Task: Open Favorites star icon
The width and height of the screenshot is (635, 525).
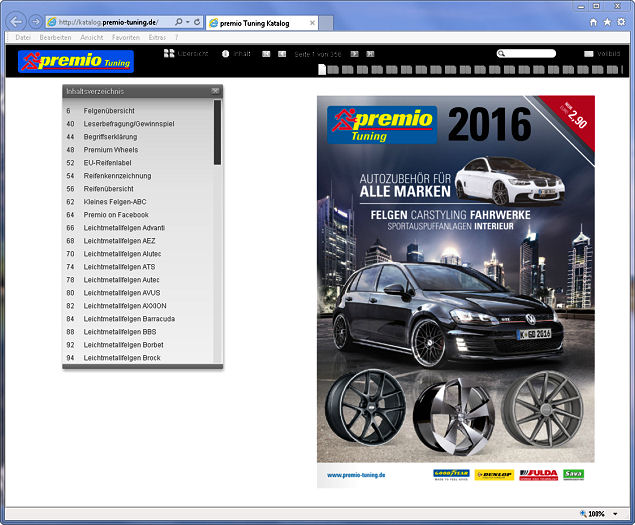Action: pos(607,22)
